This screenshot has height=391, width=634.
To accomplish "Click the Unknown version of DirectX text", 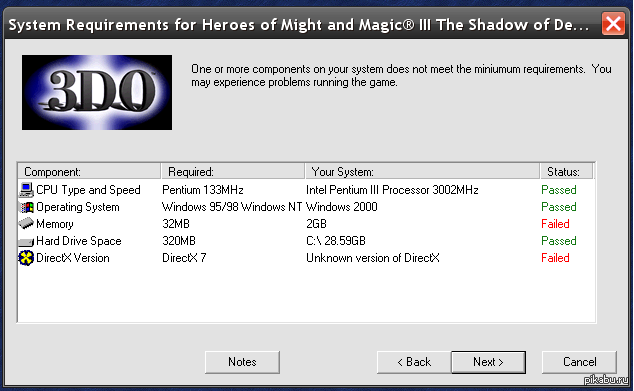I will [373, 258].
